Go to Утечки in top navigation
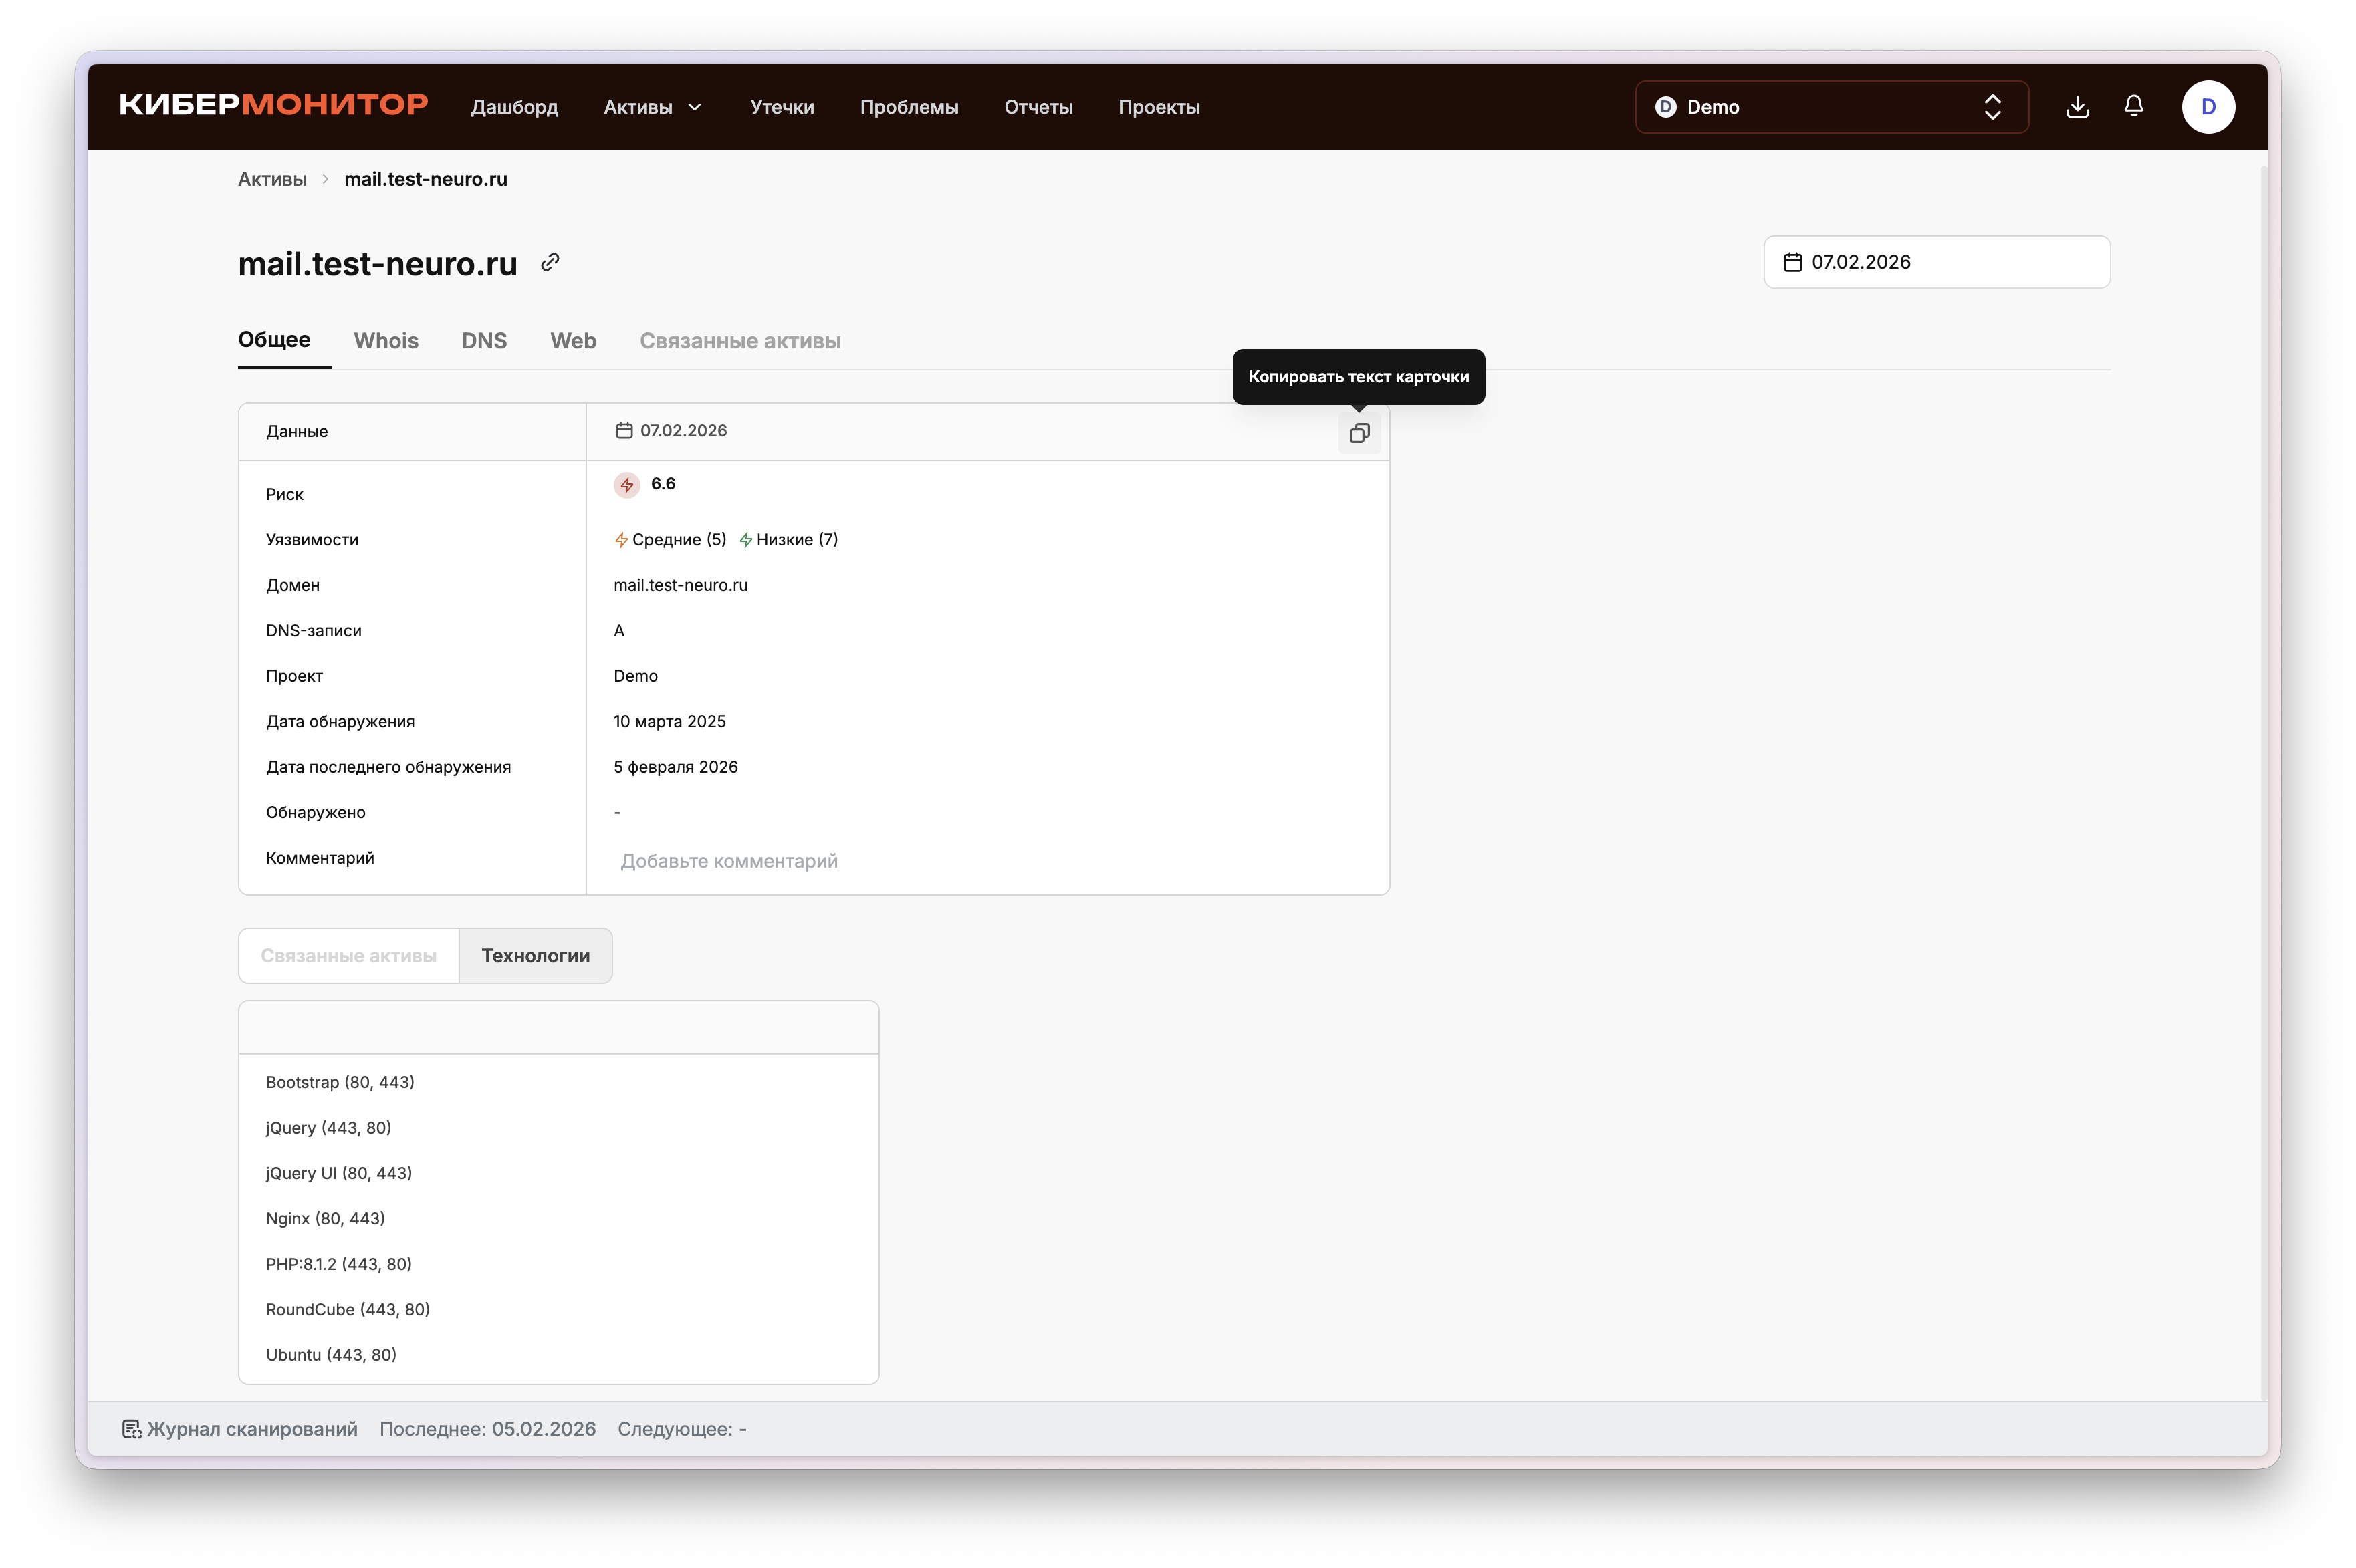2356x1568 pixels. point(782,107)
